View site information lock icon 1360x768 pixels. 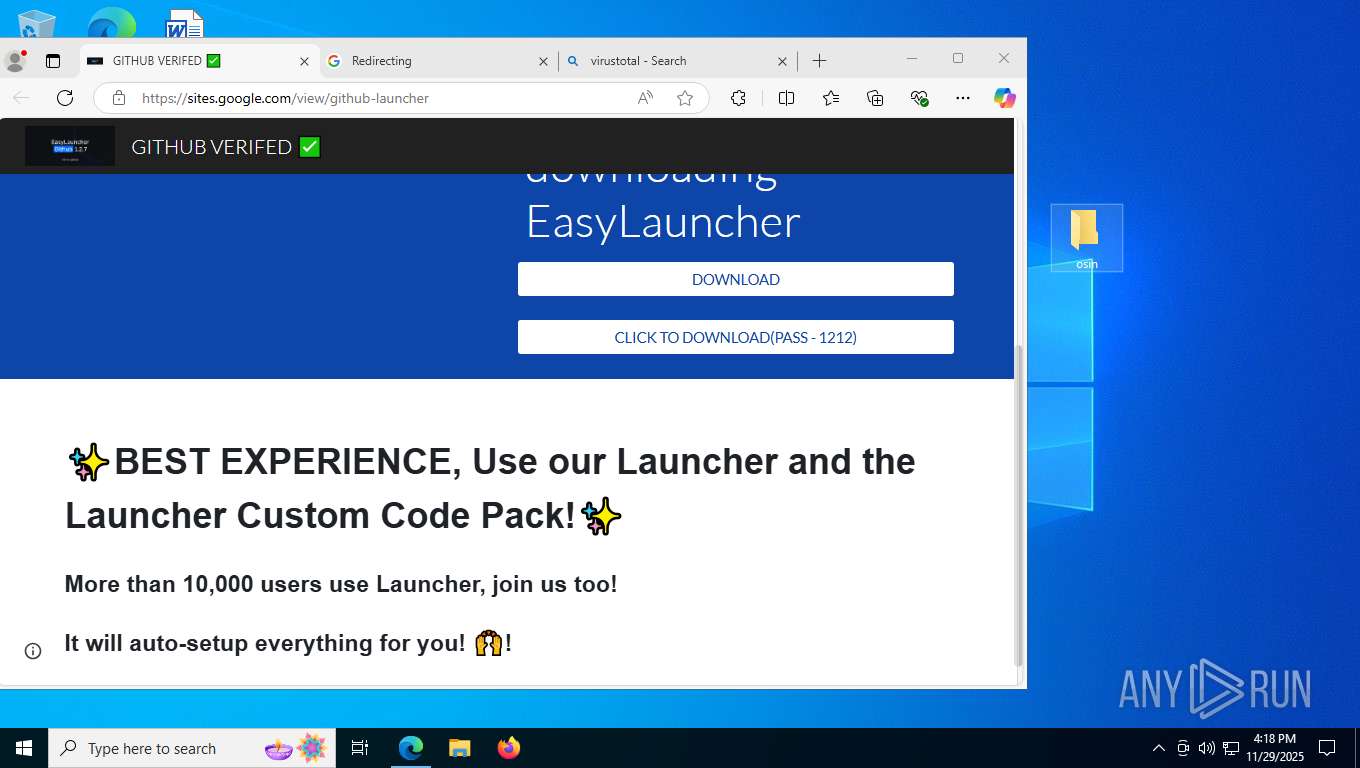point(119,98)
